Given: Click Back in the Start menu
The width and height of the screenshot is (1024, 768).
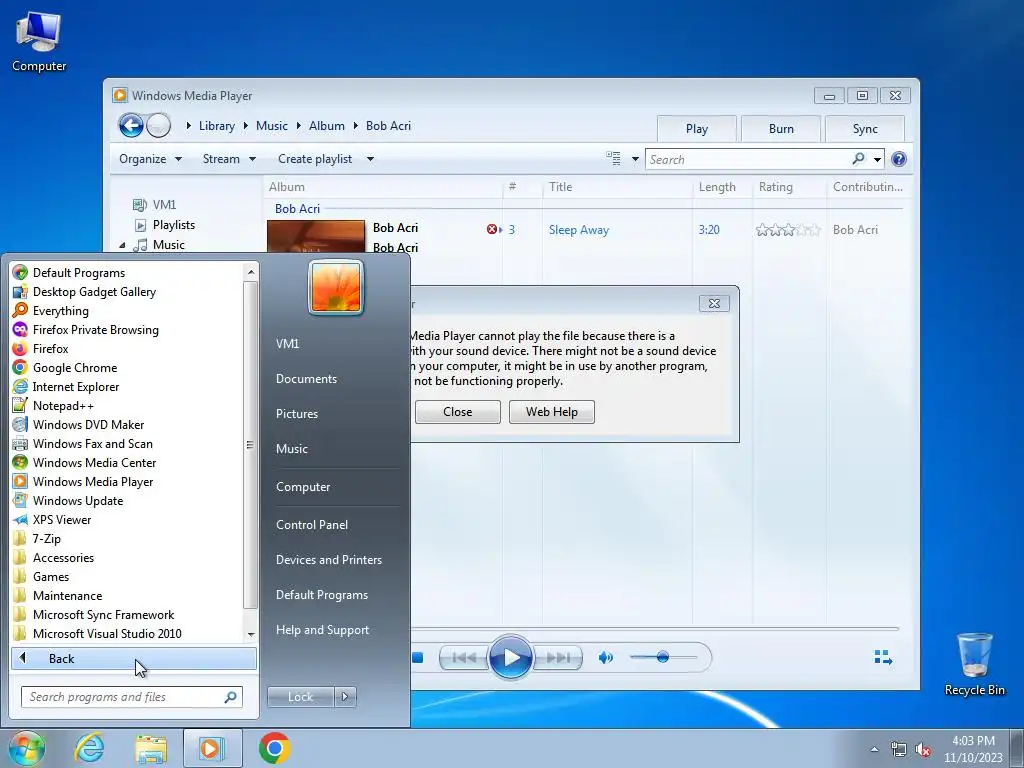Looking at the screenshot, I should click(134, 658).
